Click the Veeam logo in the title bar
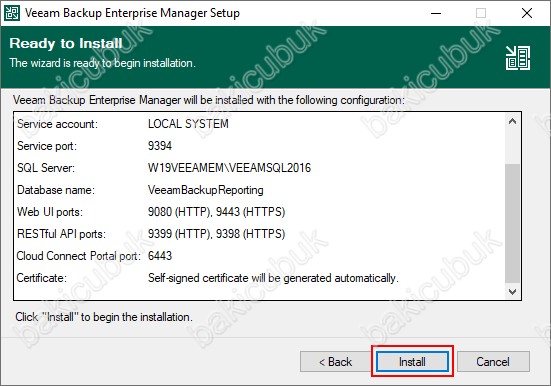Screen dimensions: 551x386 tap(12, 13)
